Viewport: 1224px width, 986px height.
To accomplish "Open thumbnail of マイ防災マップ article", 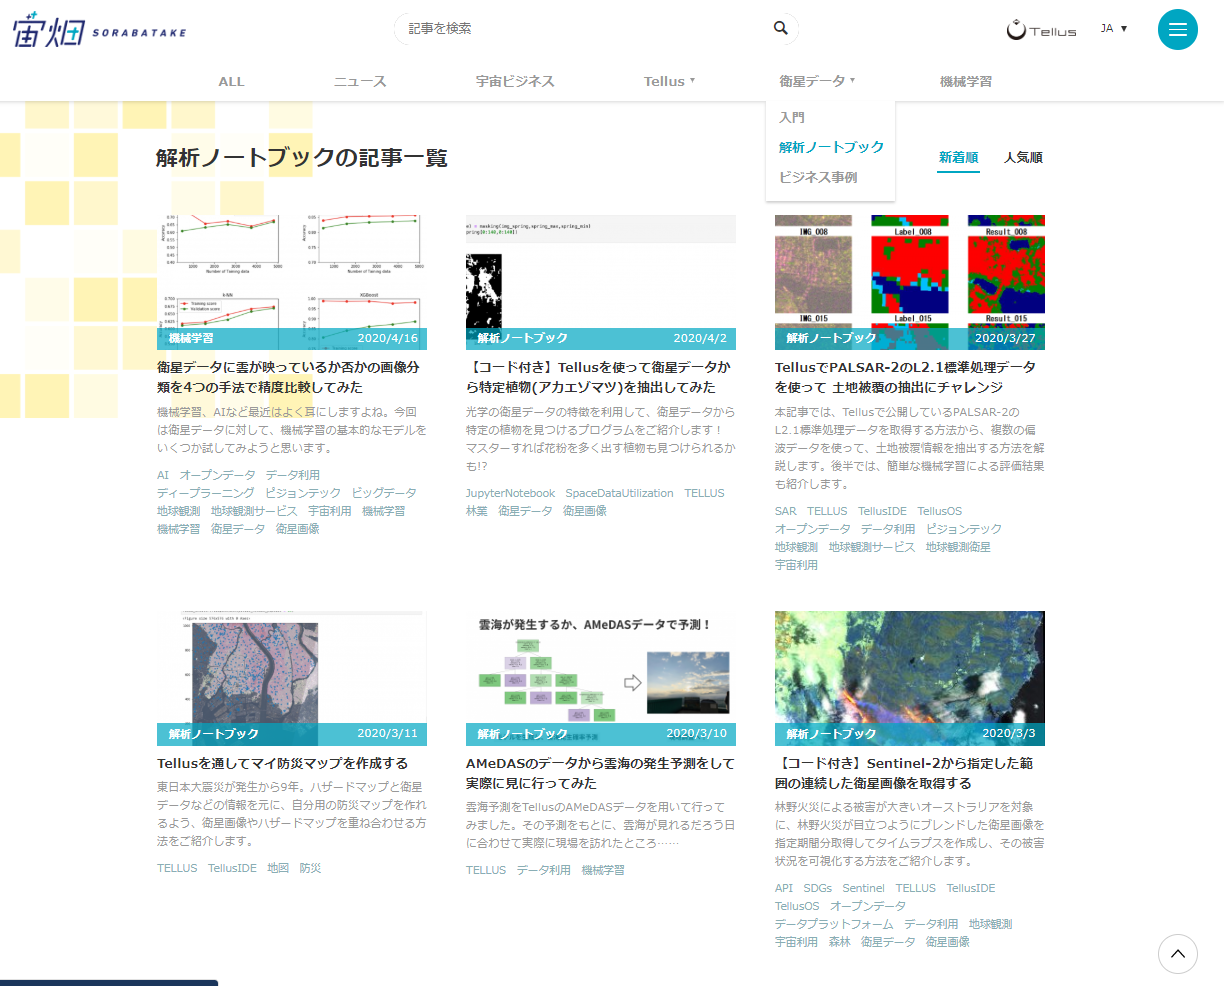I will click(292, 678).
